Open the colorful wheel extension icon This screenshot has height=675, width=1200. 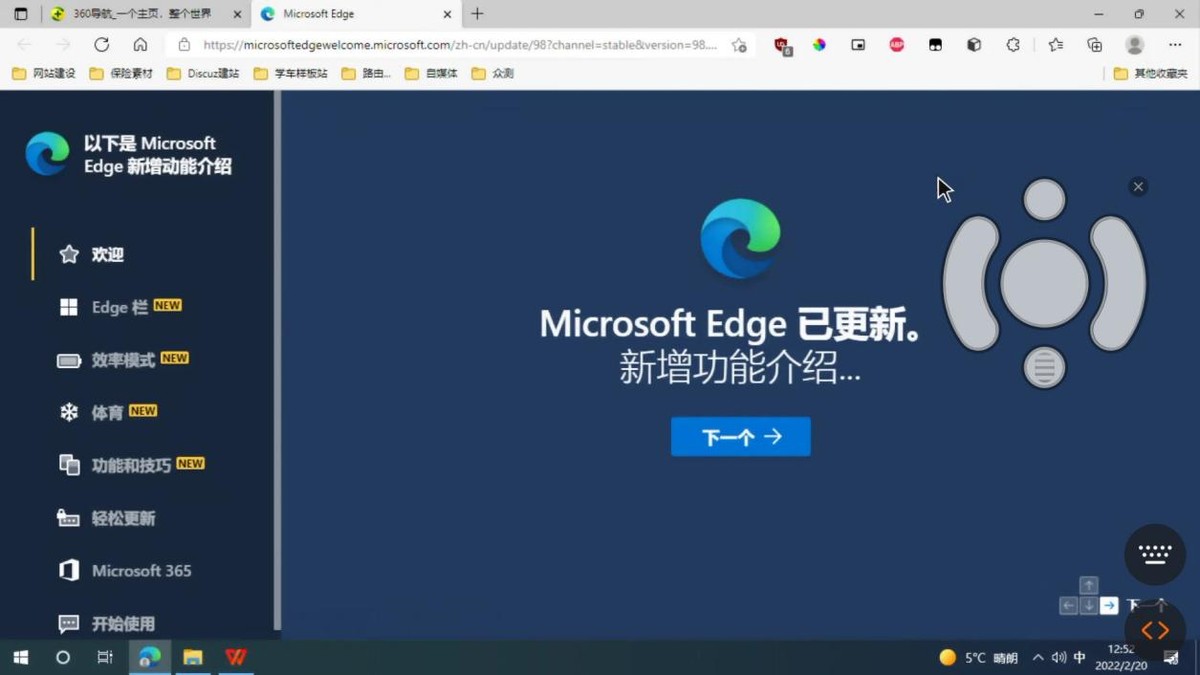tap(819, 45)
